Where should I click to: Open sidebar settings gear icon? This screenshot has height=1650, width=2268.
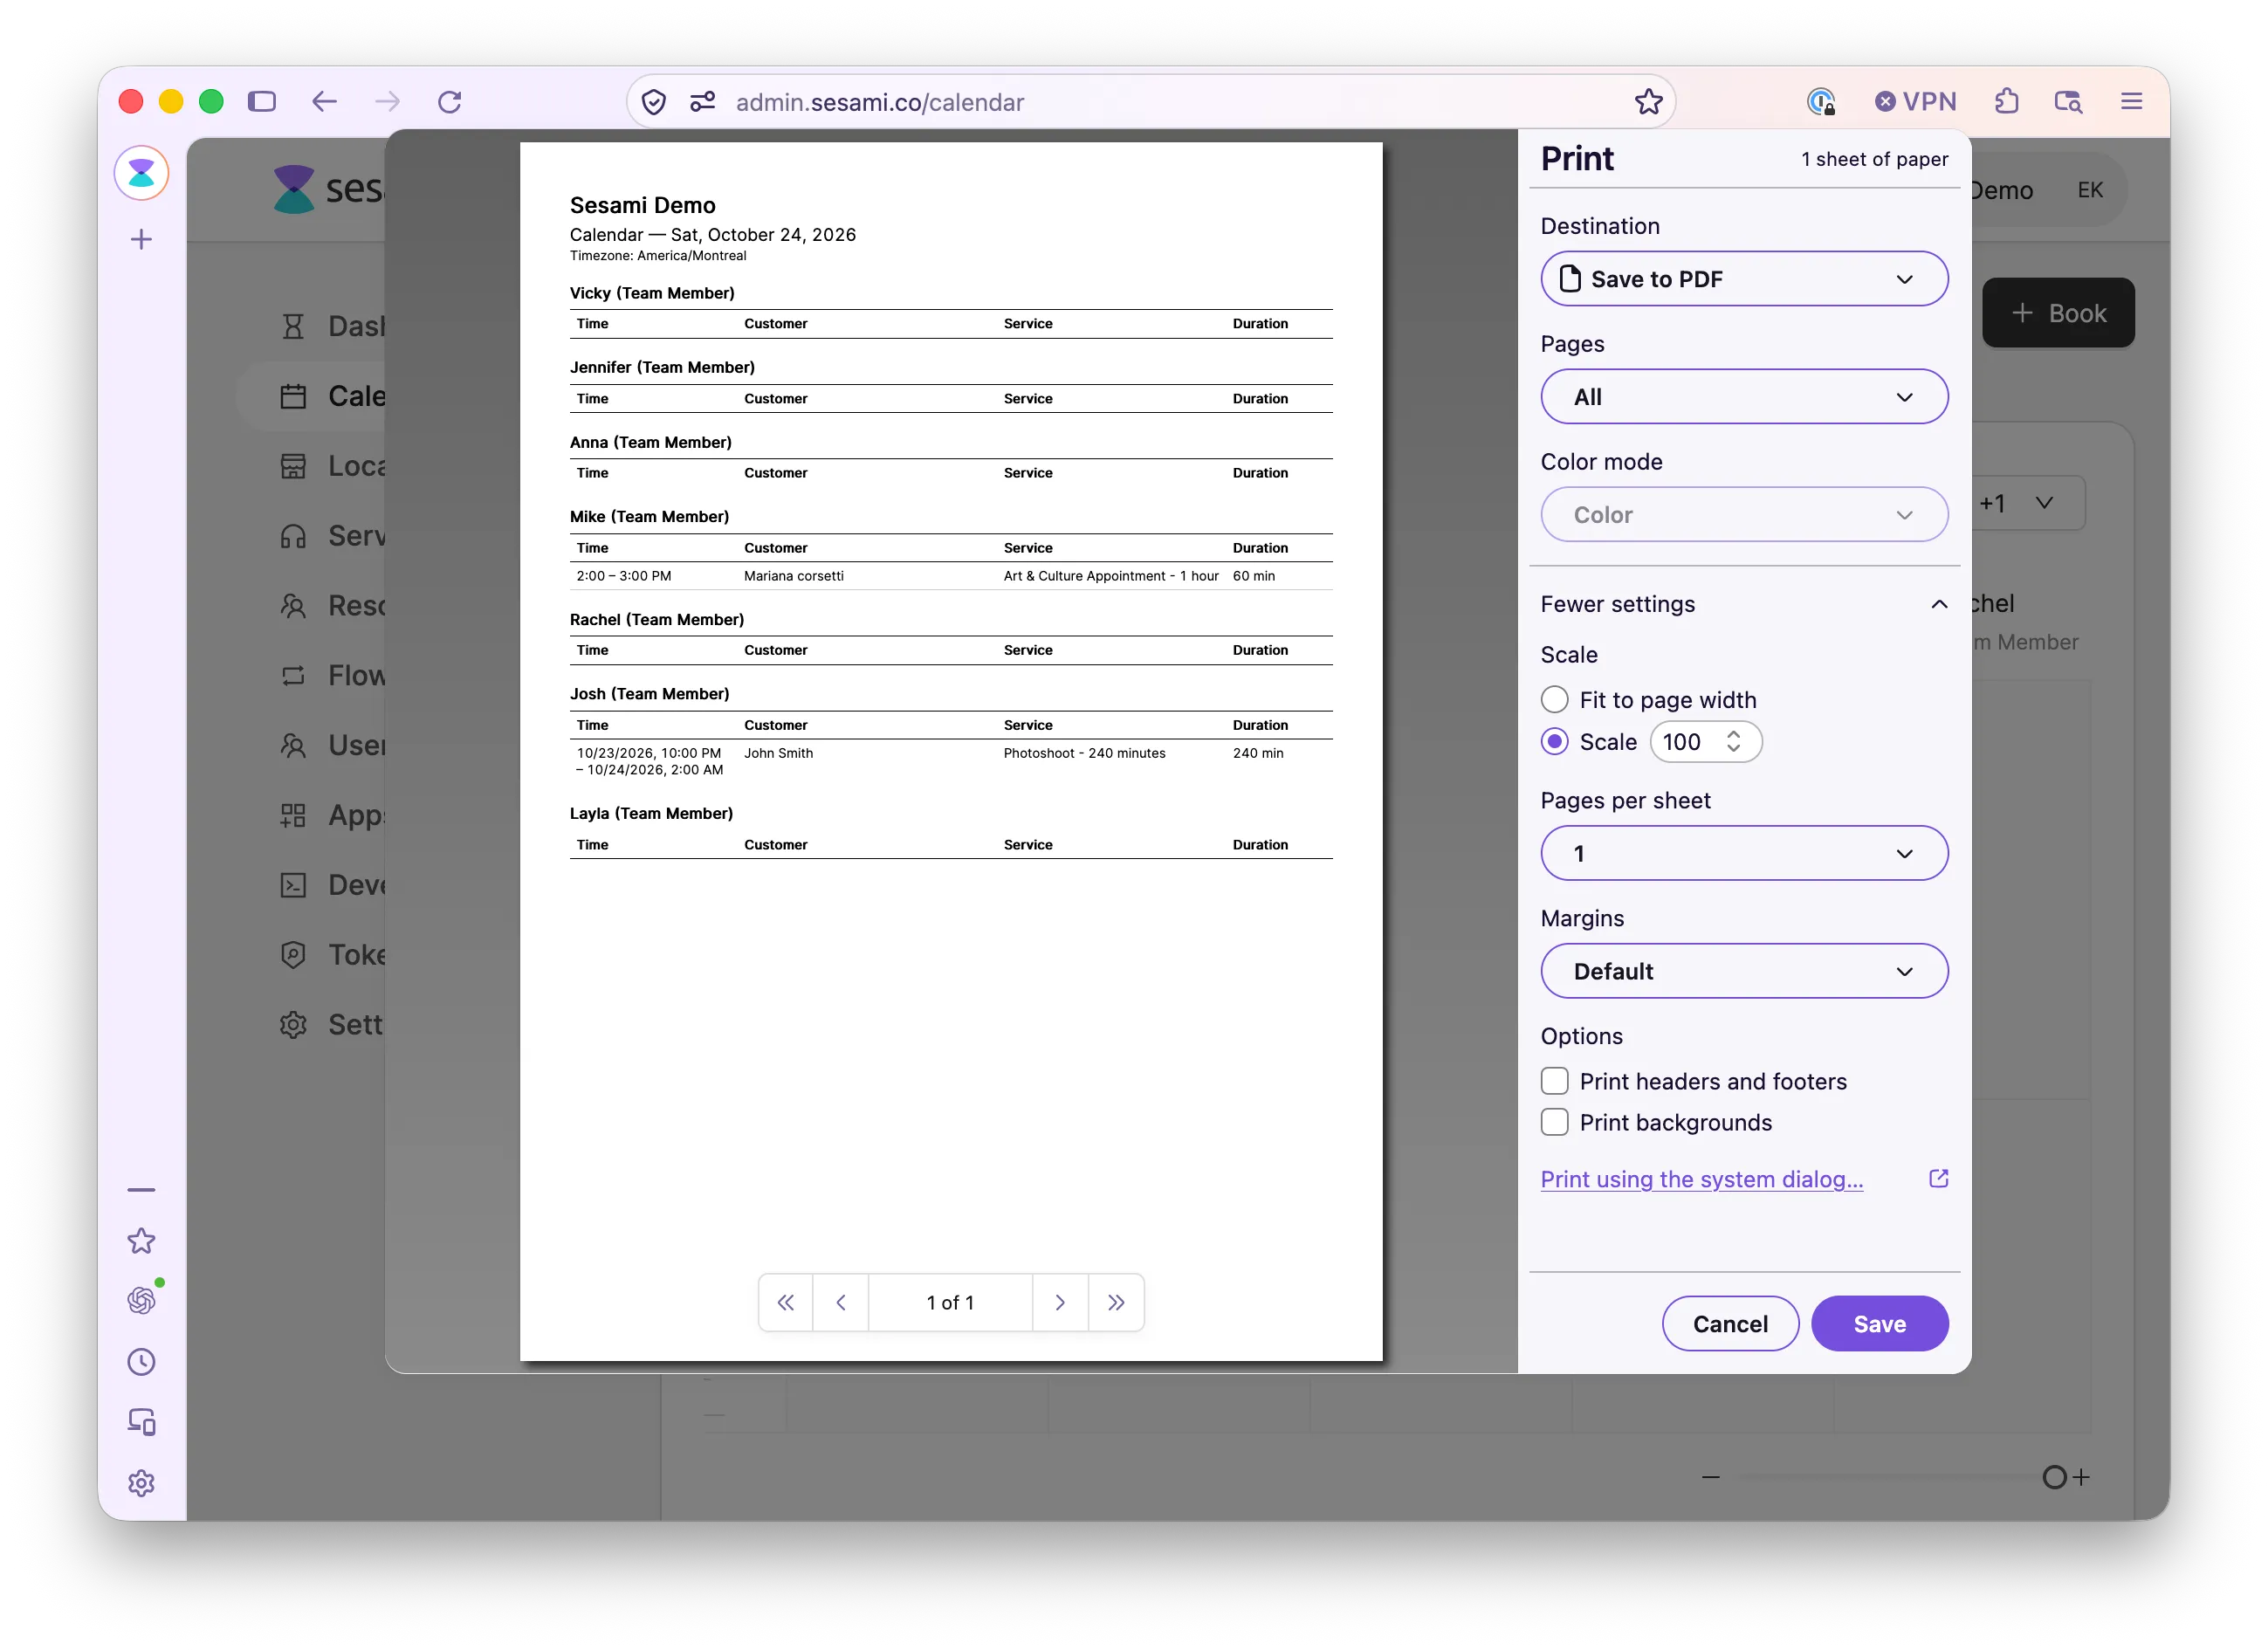(141, 1482)
